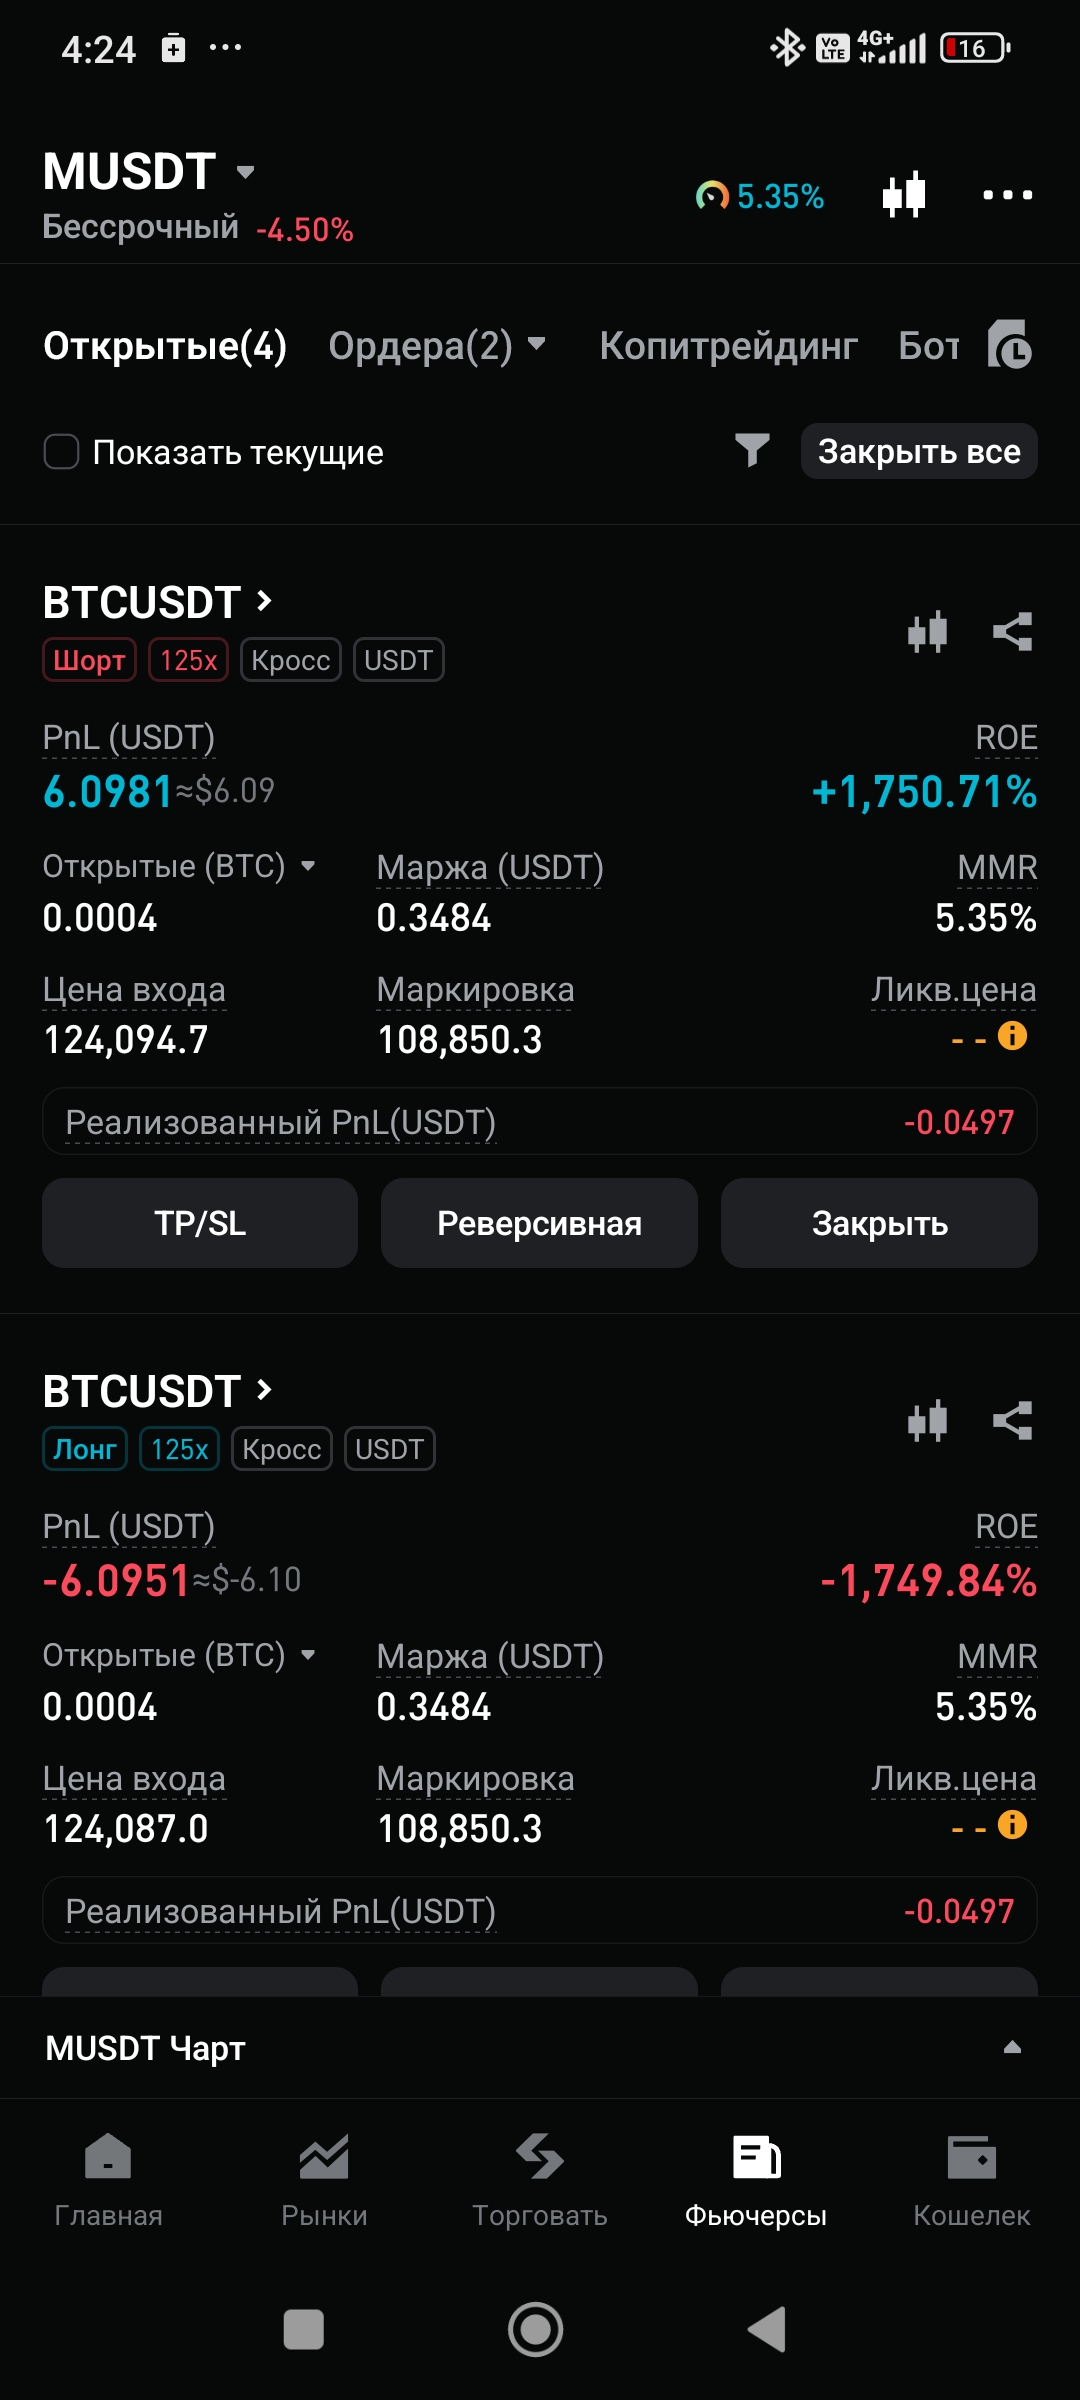Share the Long BTCUSDT position
The width and height of the screenshot is (1080, 2400).
click(1012, 1421)
